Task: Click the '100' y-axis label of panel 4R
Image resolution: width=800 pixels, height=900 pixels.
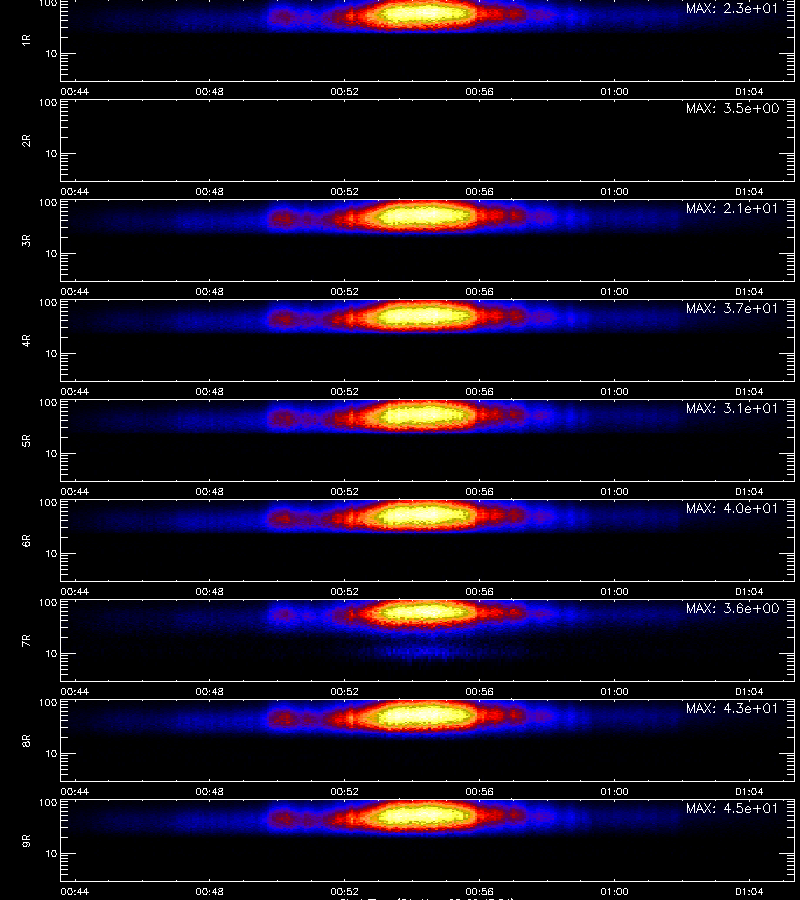Action: pos(48,302)
